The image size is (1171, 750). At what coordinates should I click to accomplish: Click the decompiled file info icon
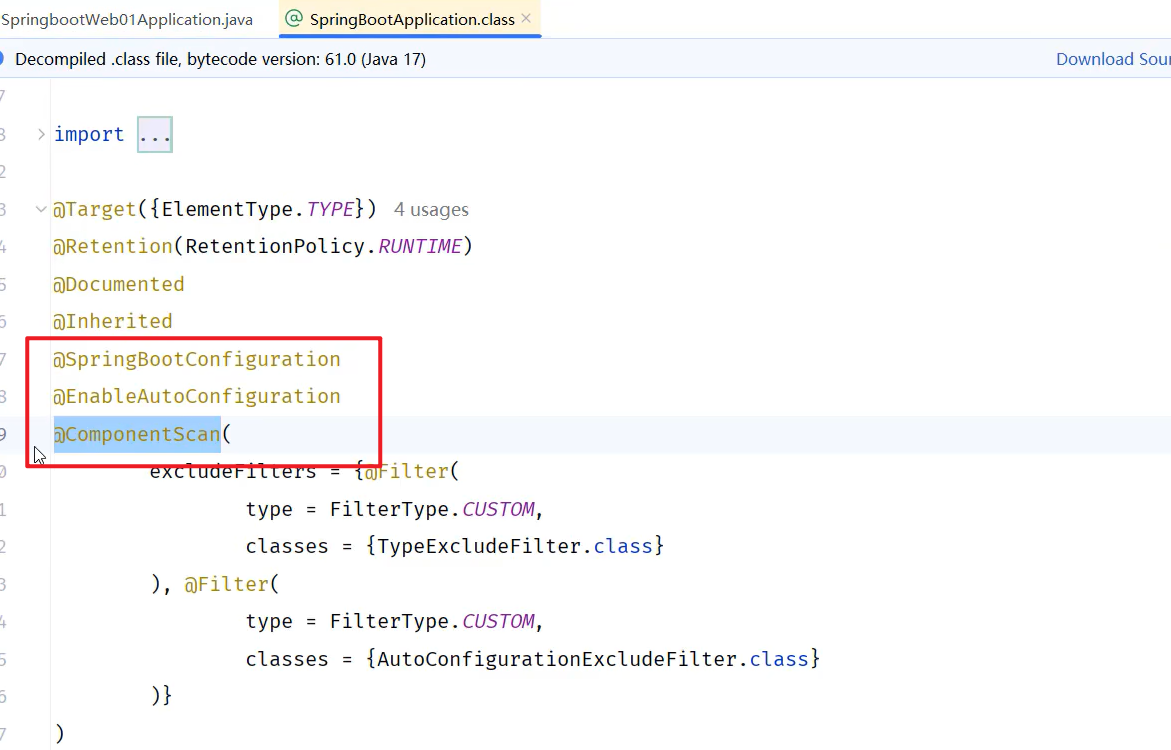tap(1, 59)
